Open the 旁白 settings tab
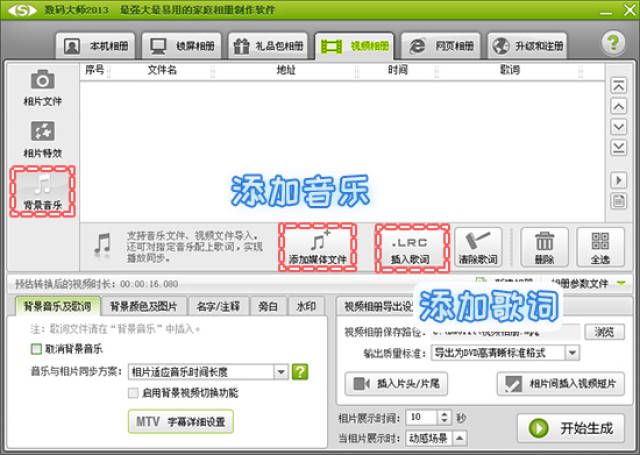This screenshot has width=640, height=455. pos(268,306)
